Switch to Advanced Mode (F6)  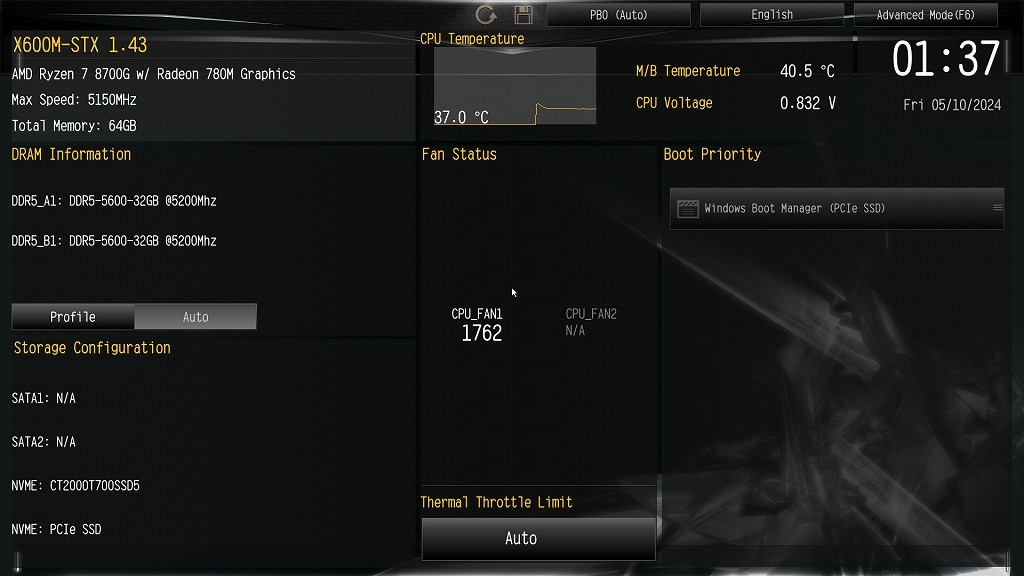(925, 14)
